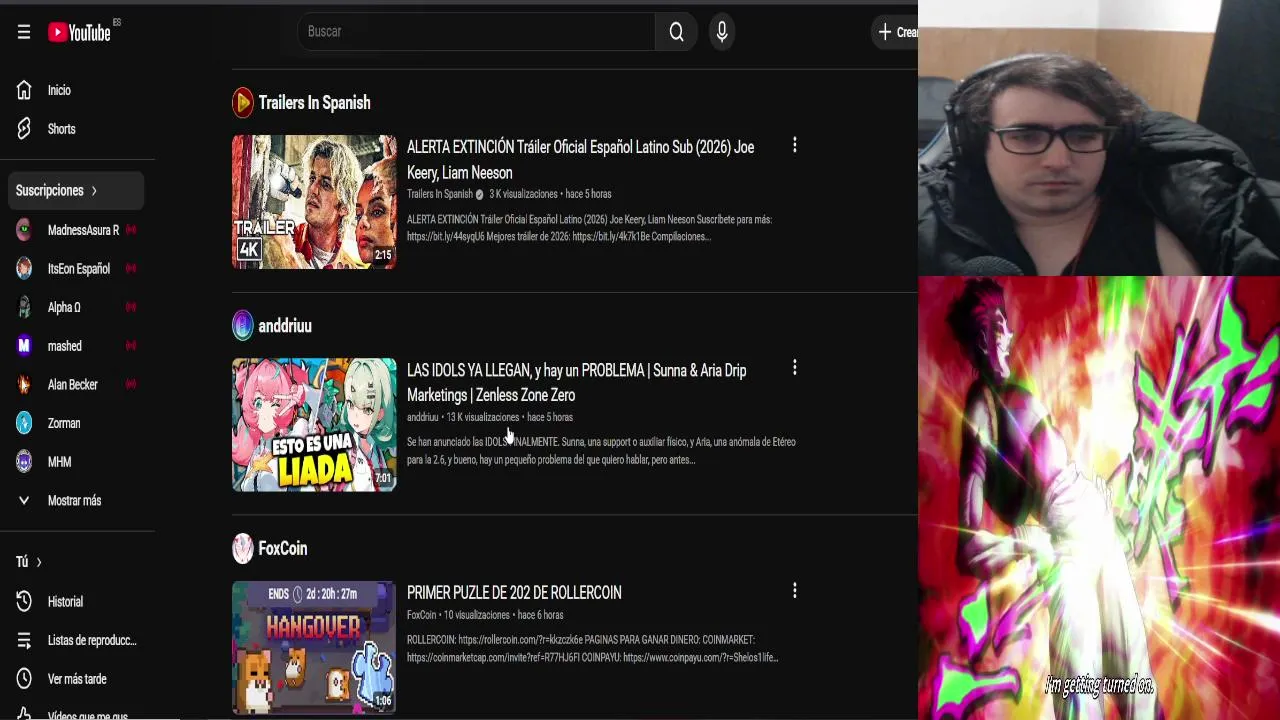Click FoxCoin channel avatar

point(243,548)
